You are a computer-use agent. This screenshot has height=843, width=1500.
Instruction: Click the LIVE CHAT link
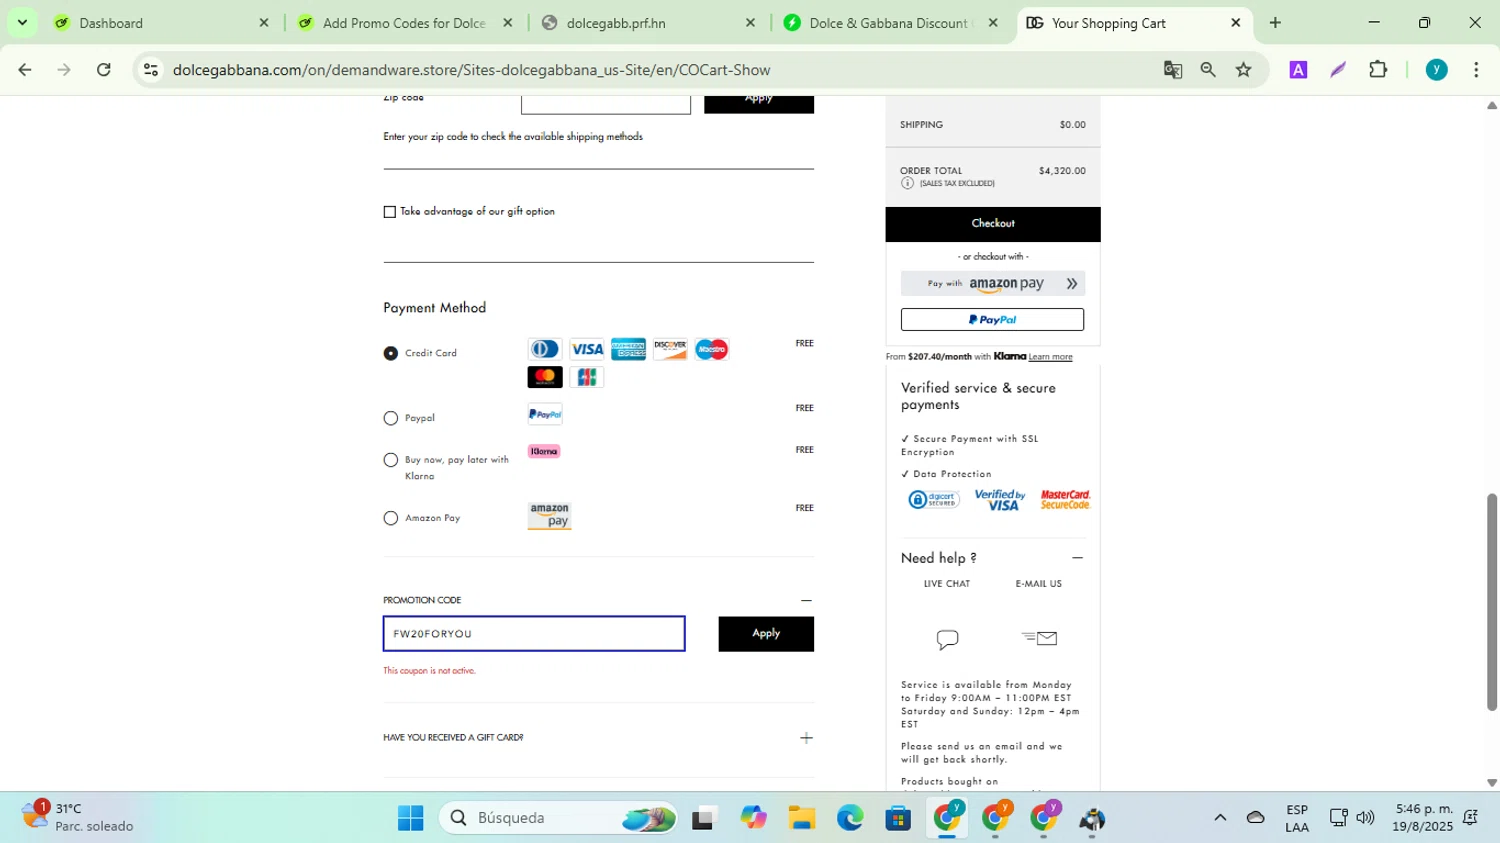947,584
